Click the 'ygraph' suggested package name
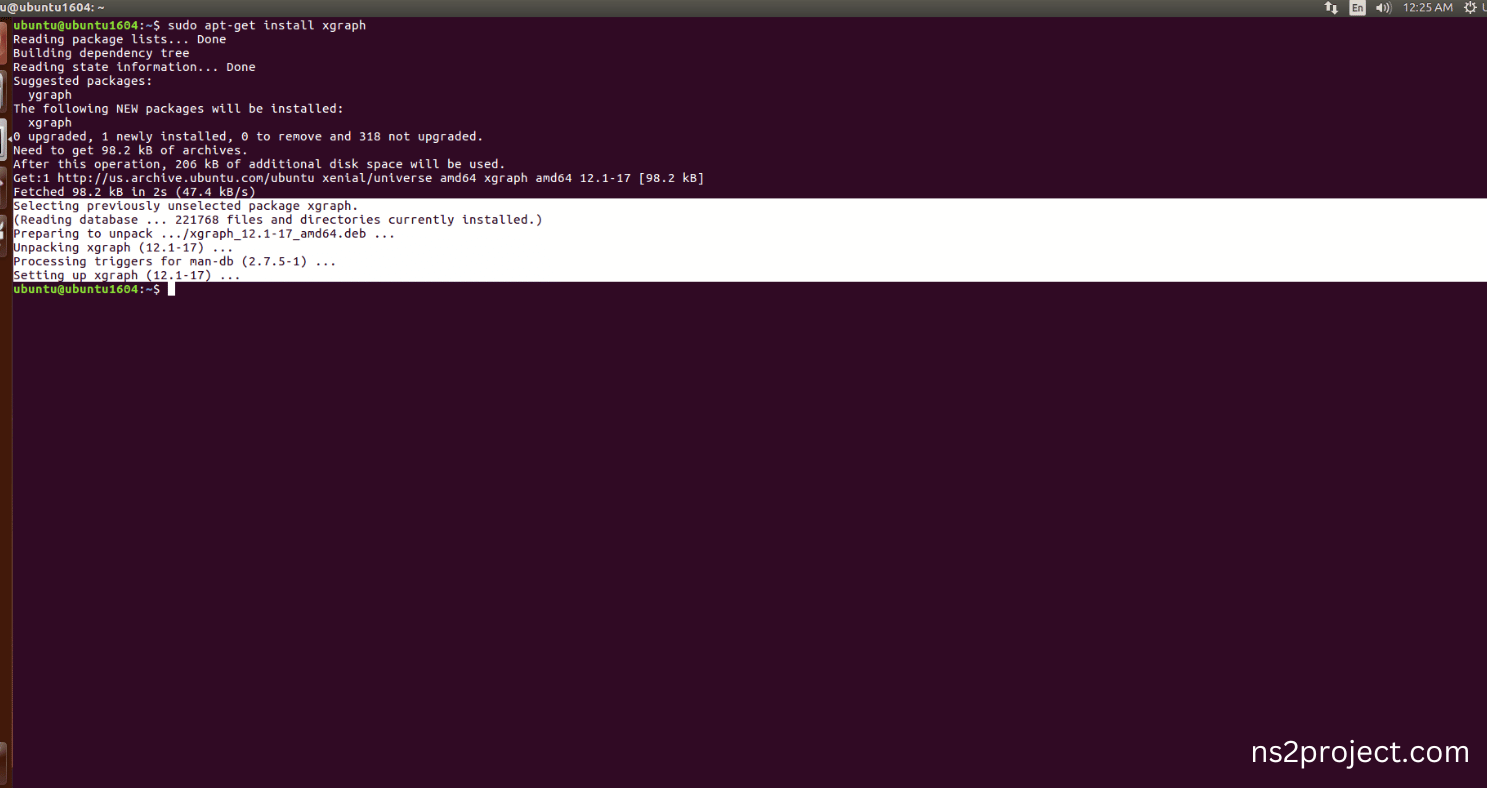 50,95
